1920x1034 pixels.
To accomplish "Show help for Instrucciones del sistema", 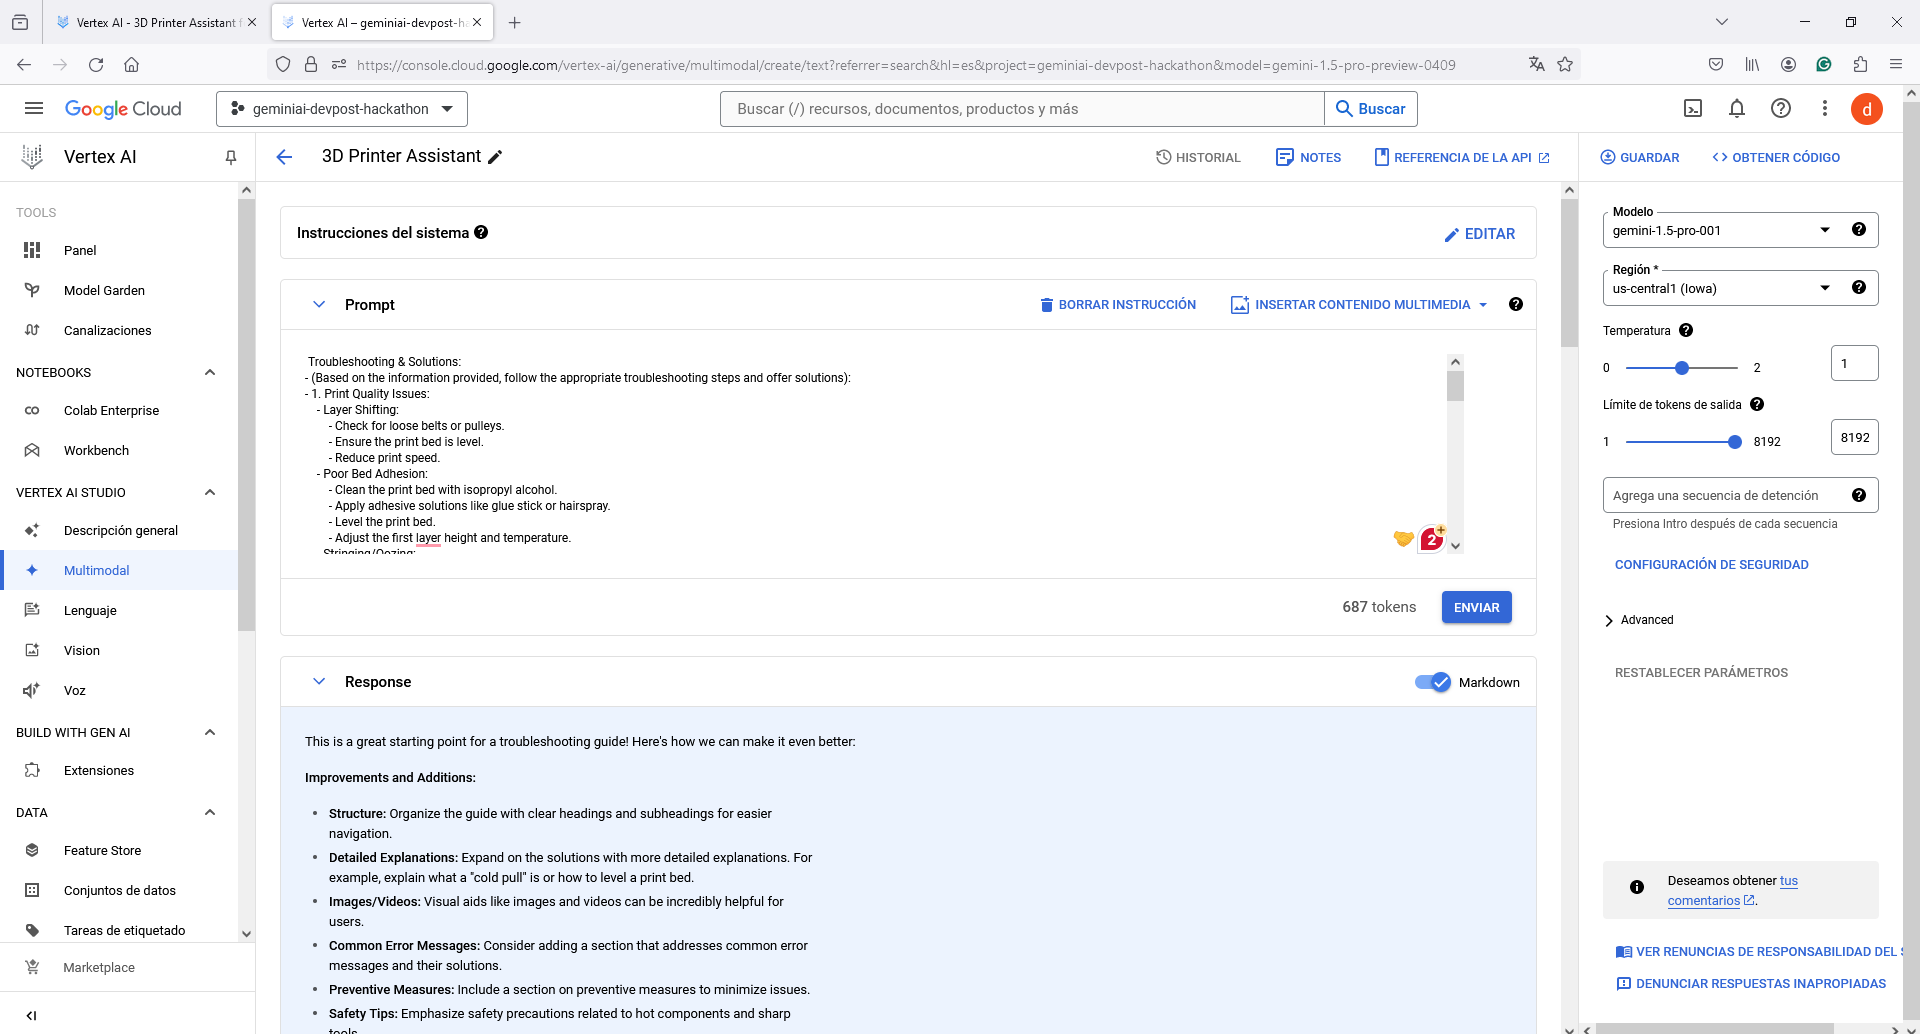I will coord(481,232).
